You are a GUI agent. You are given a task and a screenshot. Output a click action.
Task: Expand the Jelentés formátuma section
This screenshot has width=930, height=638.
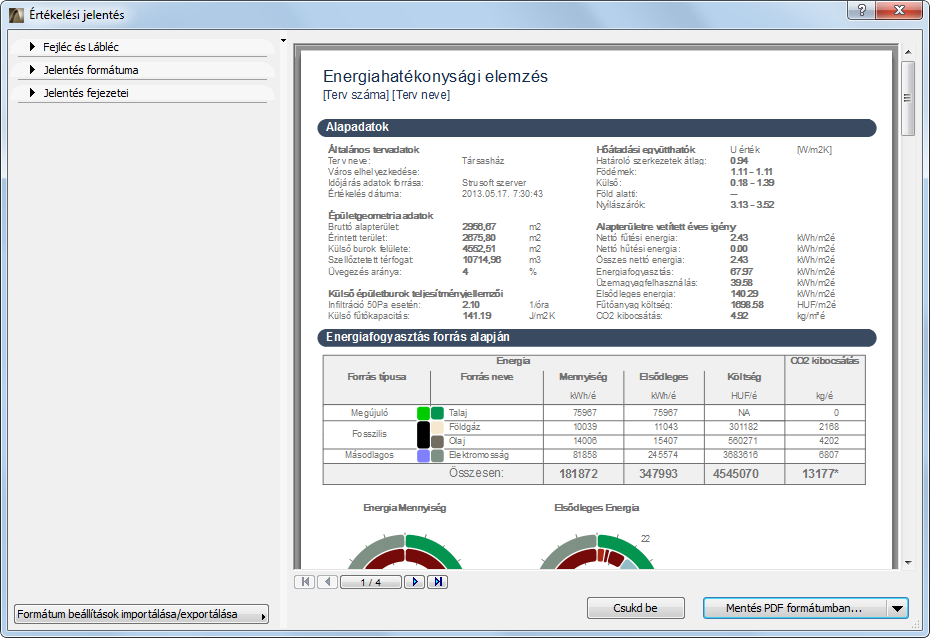(x=142, y=70)
